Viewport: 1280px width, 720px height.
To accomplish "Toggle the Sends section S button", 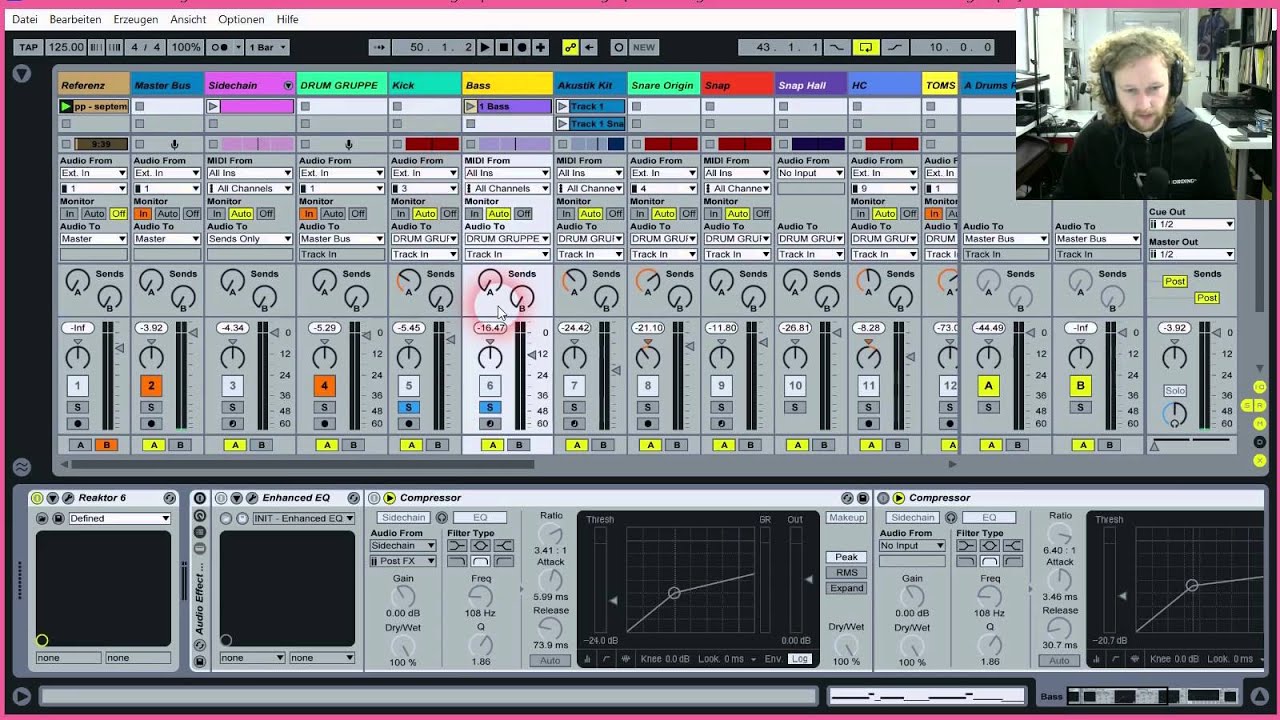I will coord(1248,405).
